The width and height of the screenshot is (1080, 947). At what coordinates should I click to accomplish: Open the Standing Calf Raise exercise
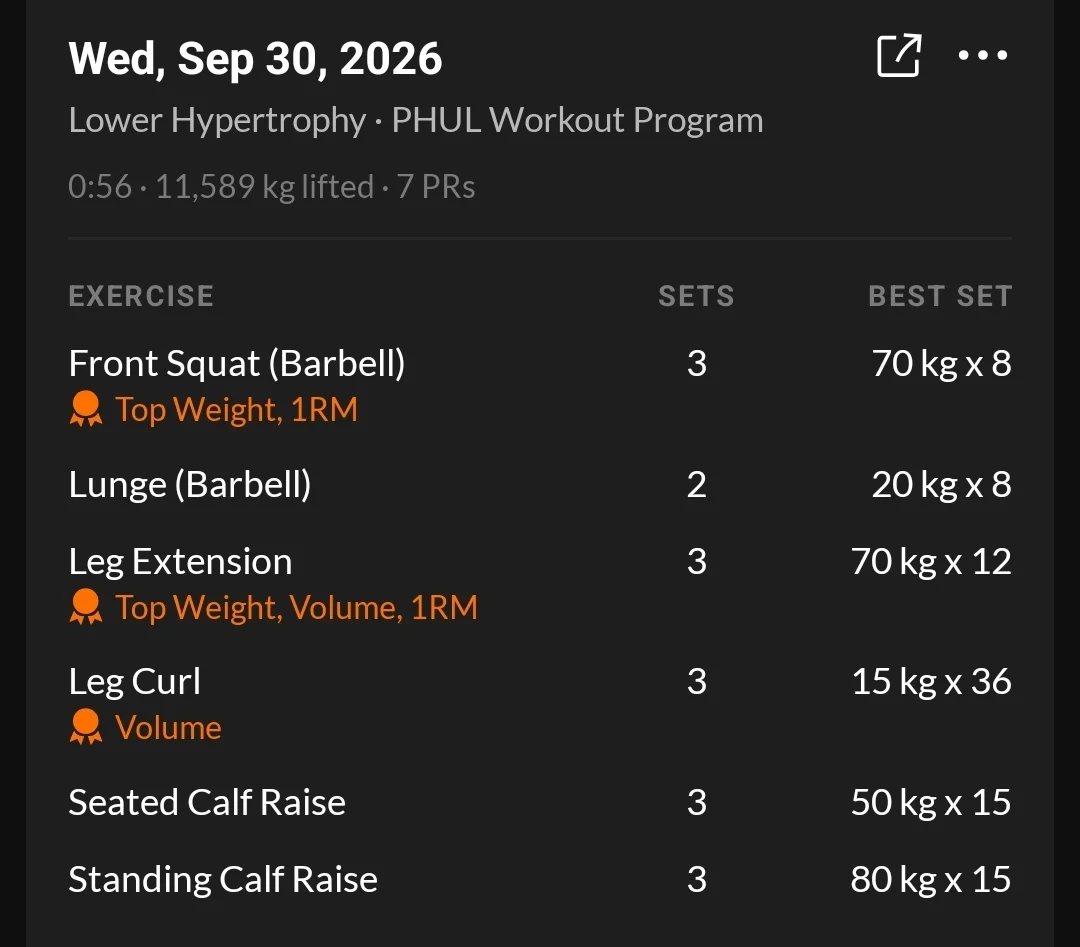click(x=540, y=880)
